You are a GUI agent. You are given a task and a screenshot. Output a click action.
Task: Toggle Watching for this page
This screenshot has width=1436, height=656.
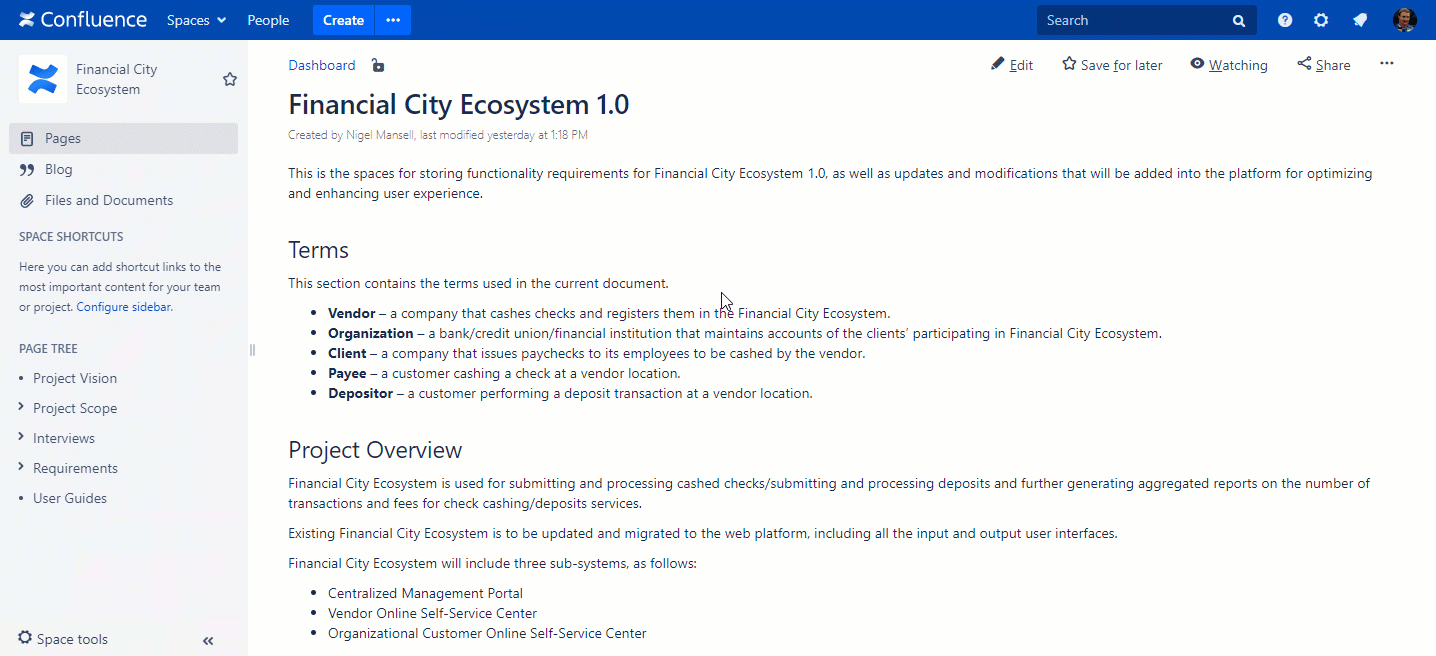pos(1229,65)
